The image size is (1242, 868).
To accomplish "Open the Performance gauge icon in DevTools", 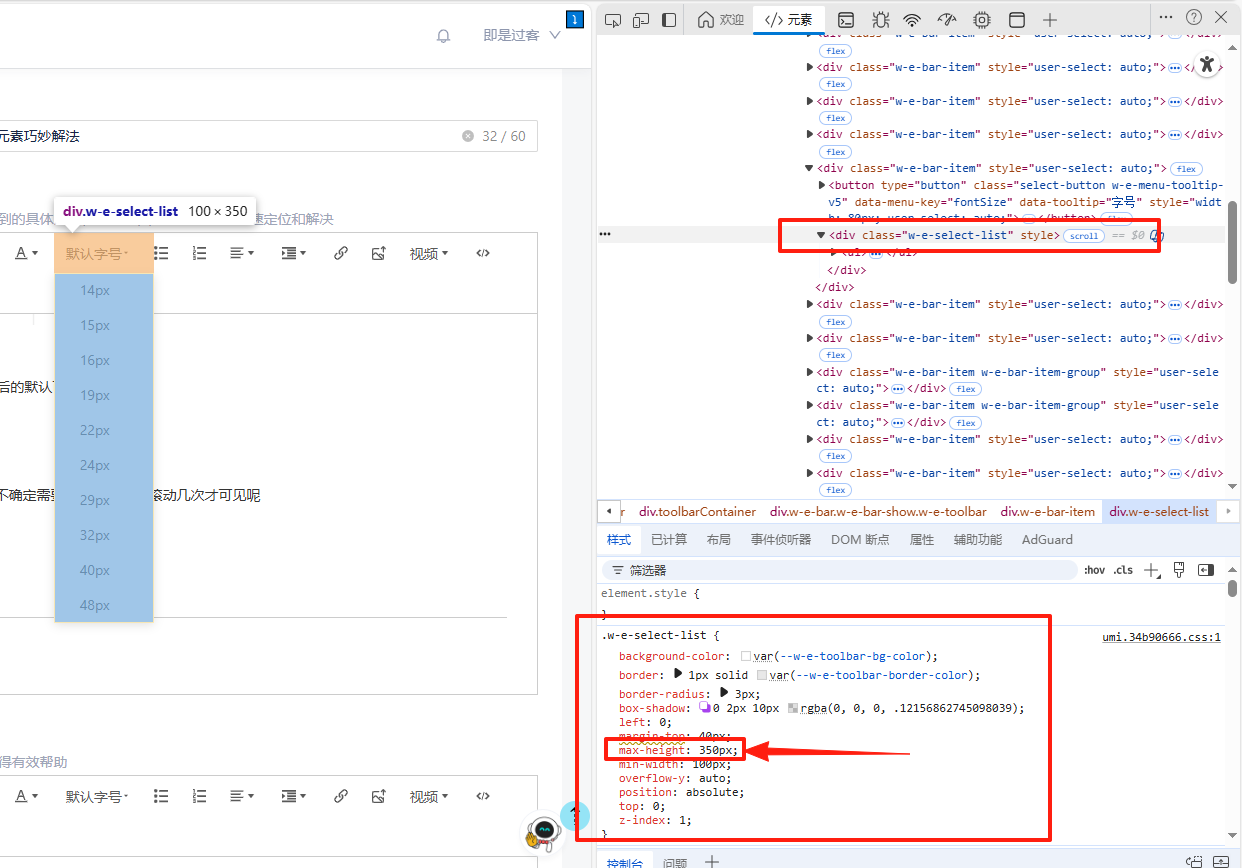I will point(947,20).
